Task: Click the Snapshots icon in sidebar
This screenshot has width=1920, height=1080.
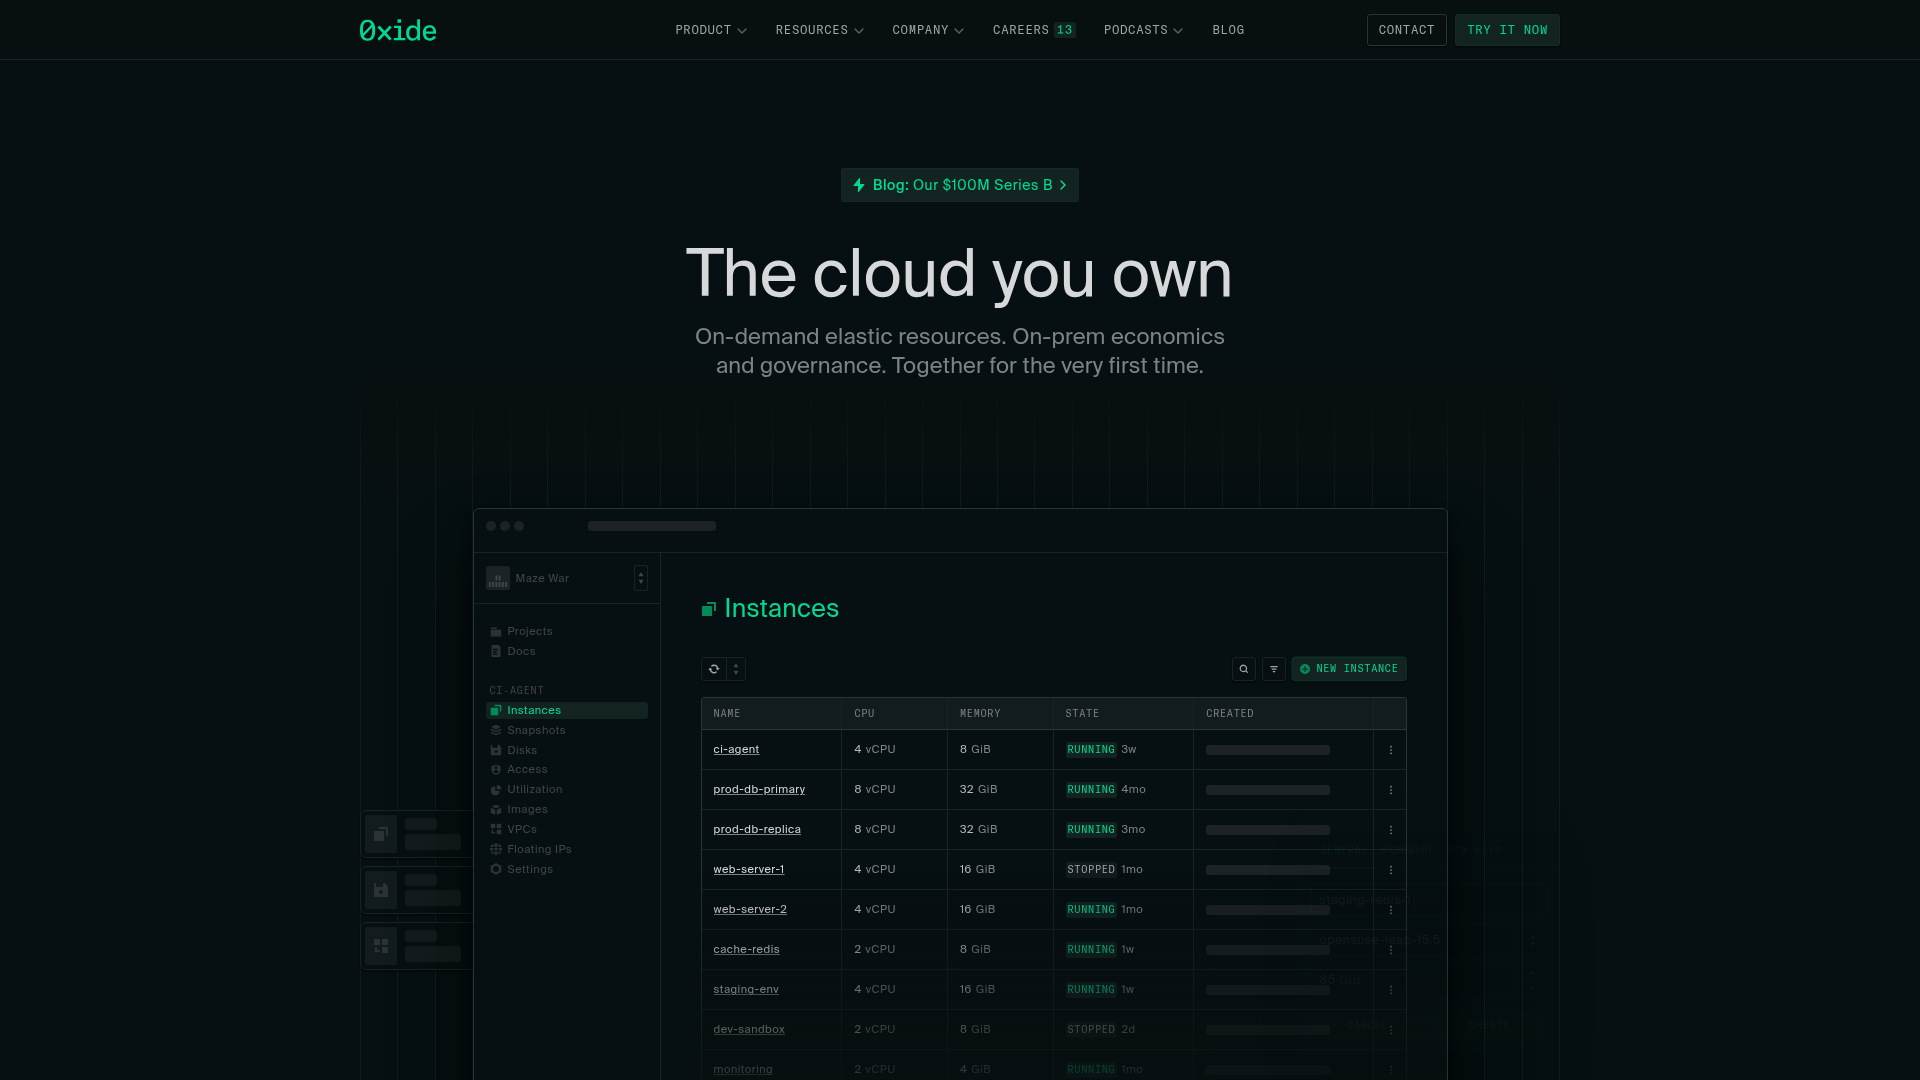Action: 496,731
